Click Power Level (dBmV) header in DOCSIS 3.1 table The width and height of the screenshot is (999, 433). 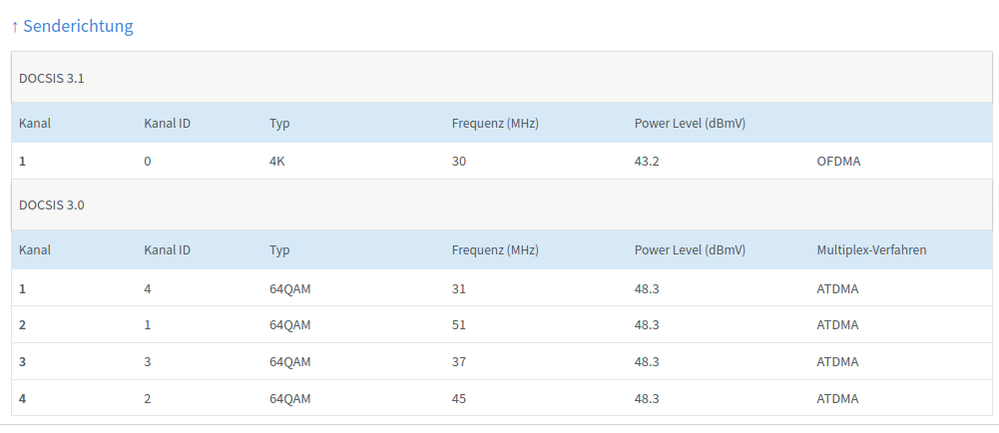tap(690, 124)
